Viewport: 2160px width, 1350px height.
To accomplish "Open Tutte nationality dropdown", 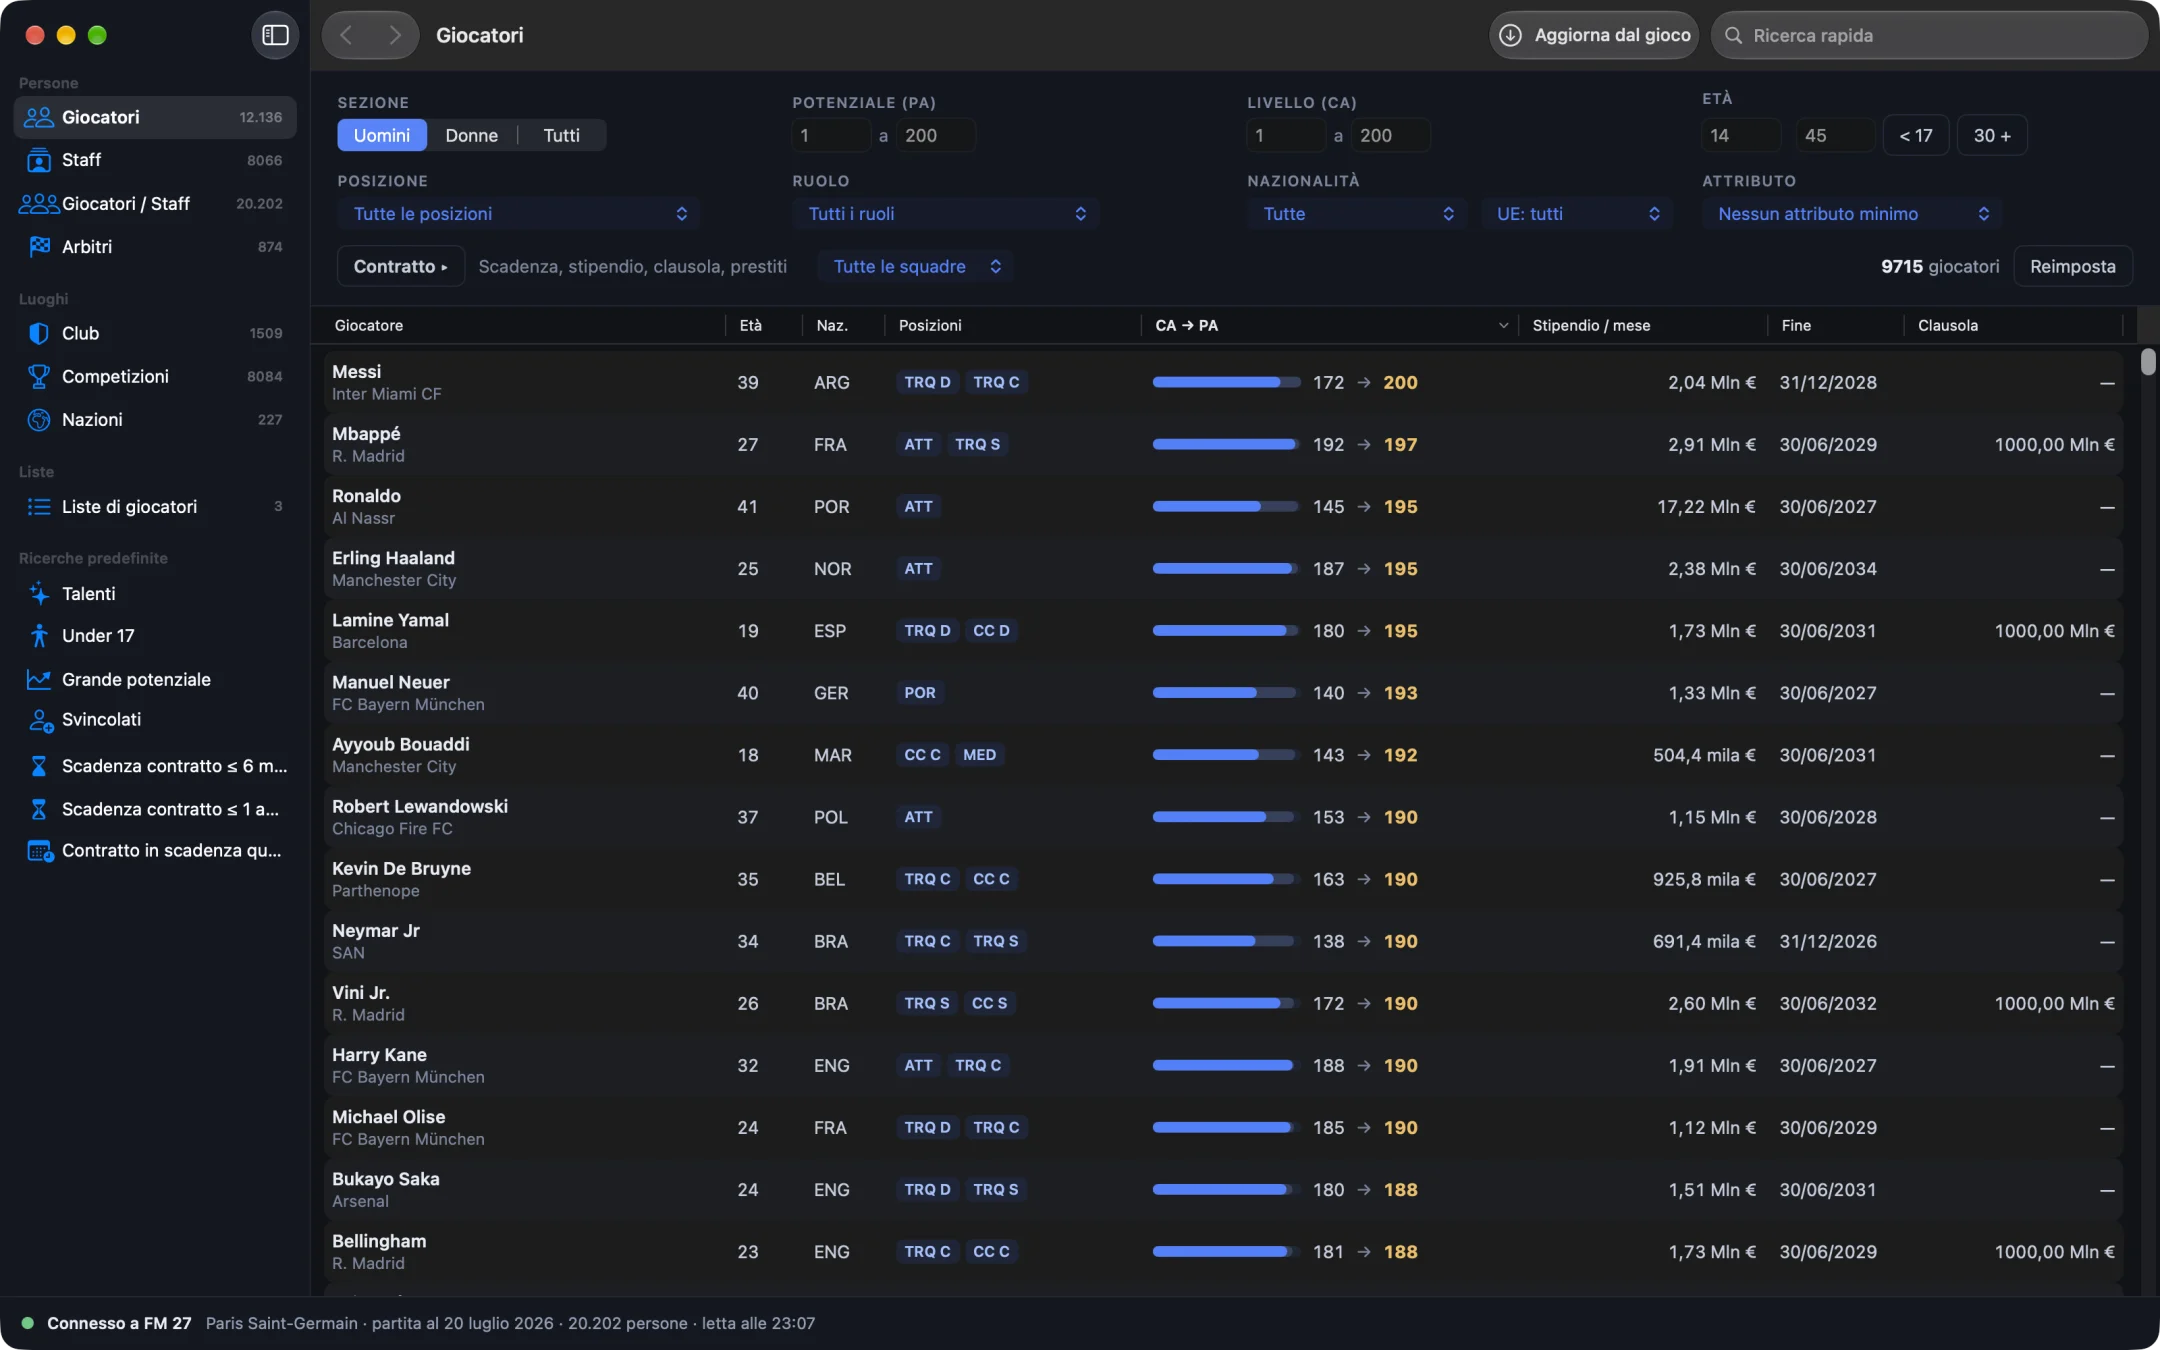I will coord(1357,214).
